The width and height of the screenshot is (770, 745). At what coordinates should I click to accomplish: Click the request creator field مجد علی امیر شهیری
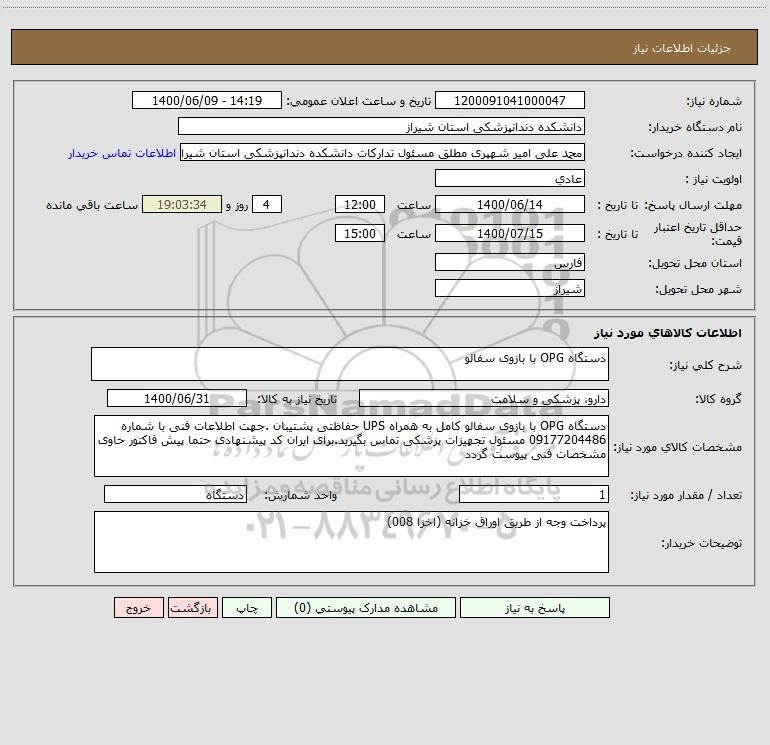pos(383,153)
